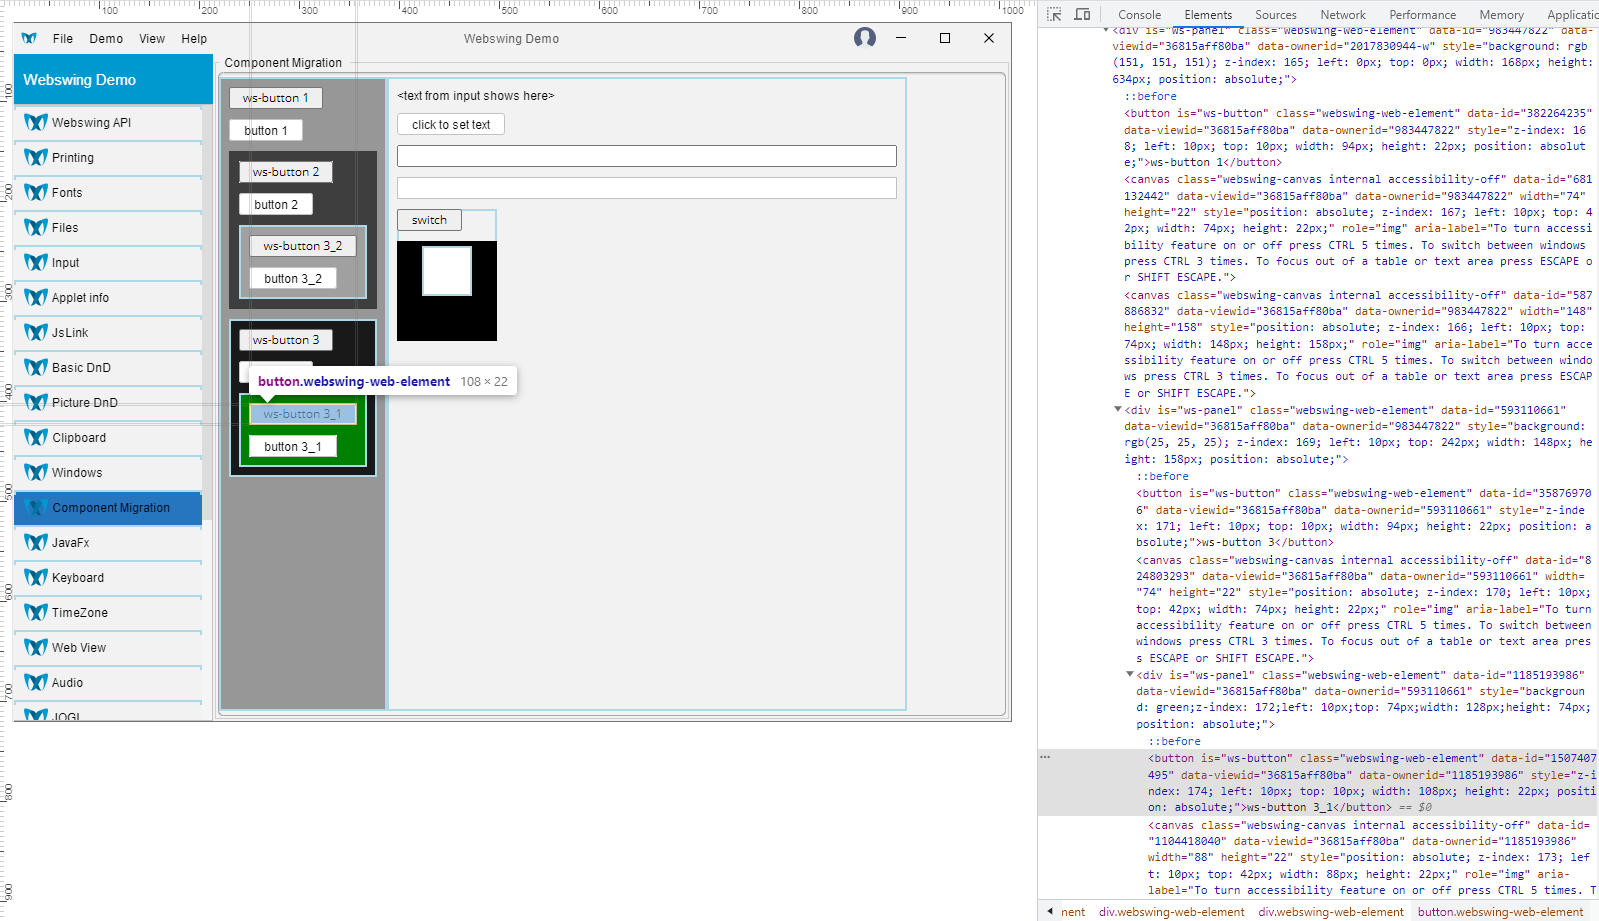
Task: Click the butterfly icon beside Fonts
Action: pyautogui.click(x=36, y=192)
